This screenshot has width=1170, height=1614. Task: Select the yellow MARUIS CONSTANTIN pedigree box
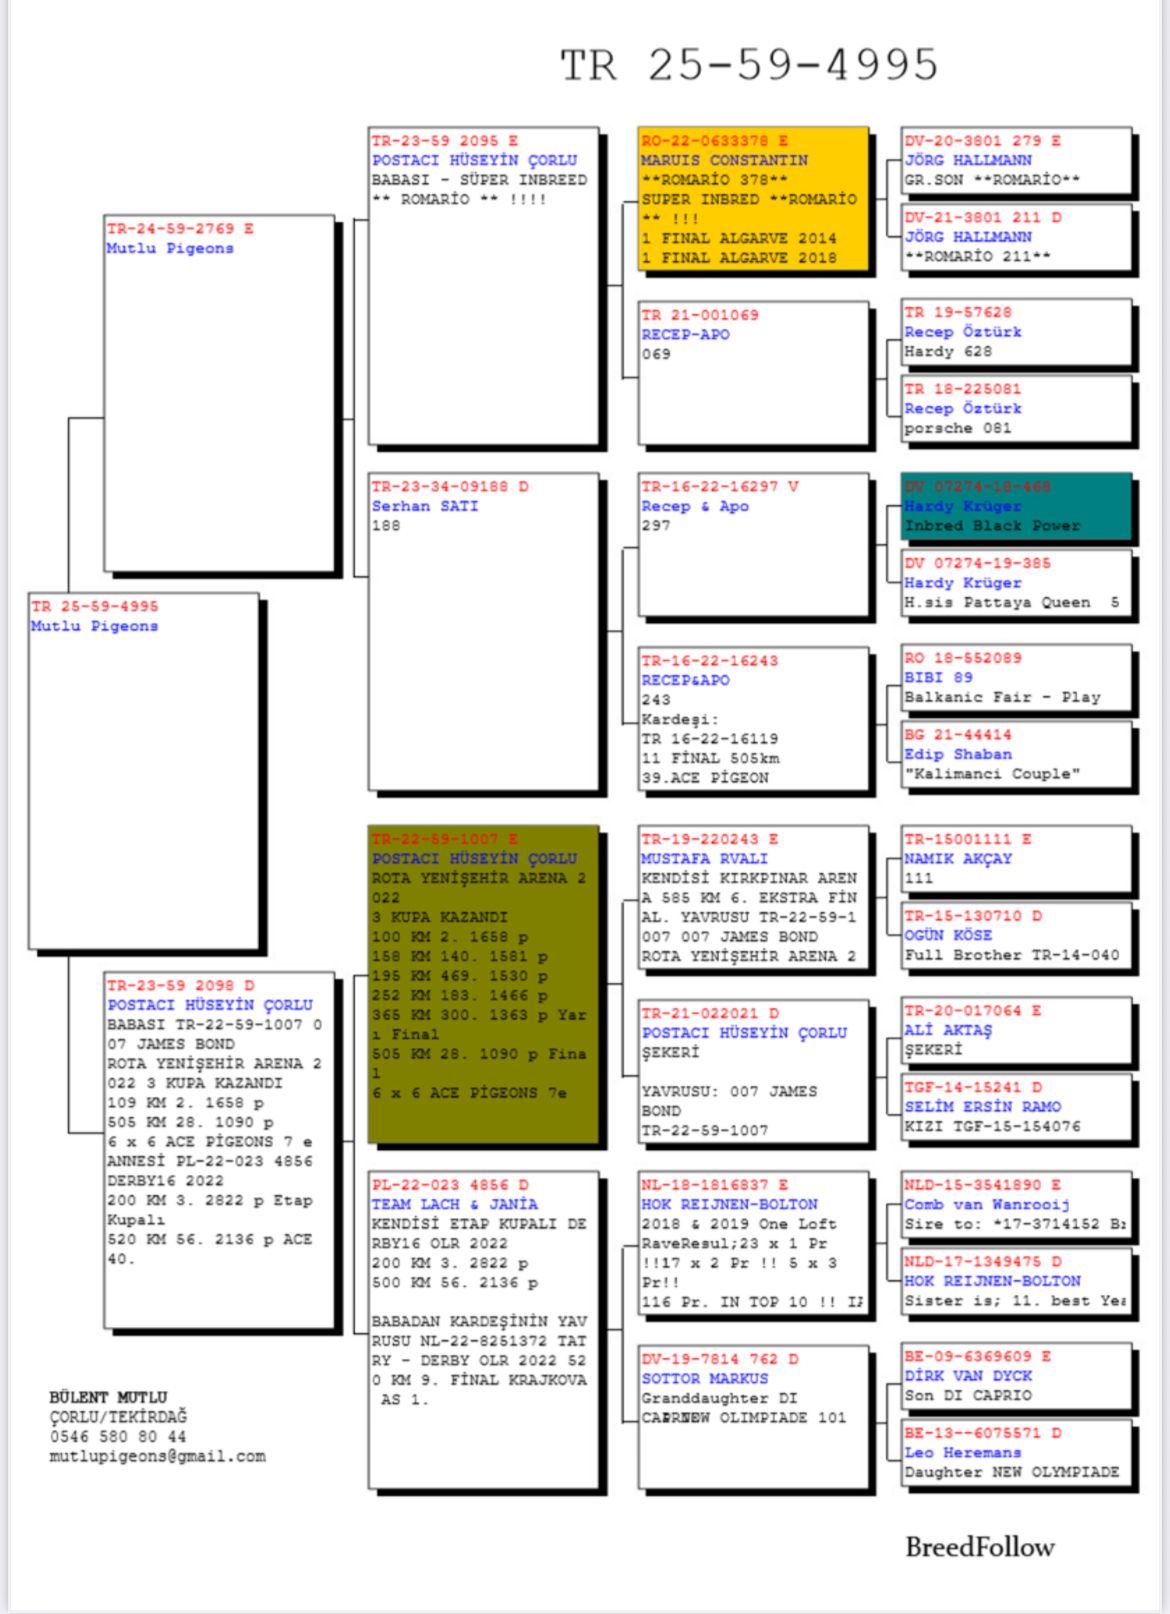pyautogui.click(x=752, y=199)
